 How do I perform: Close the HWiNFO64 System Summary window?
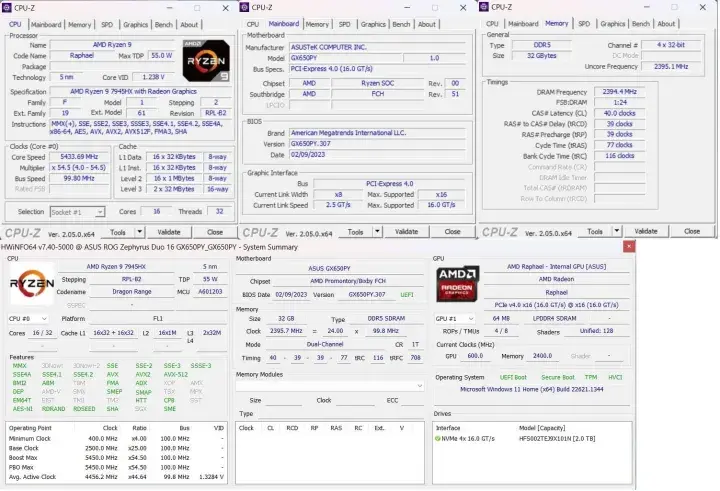pos(629,247)
